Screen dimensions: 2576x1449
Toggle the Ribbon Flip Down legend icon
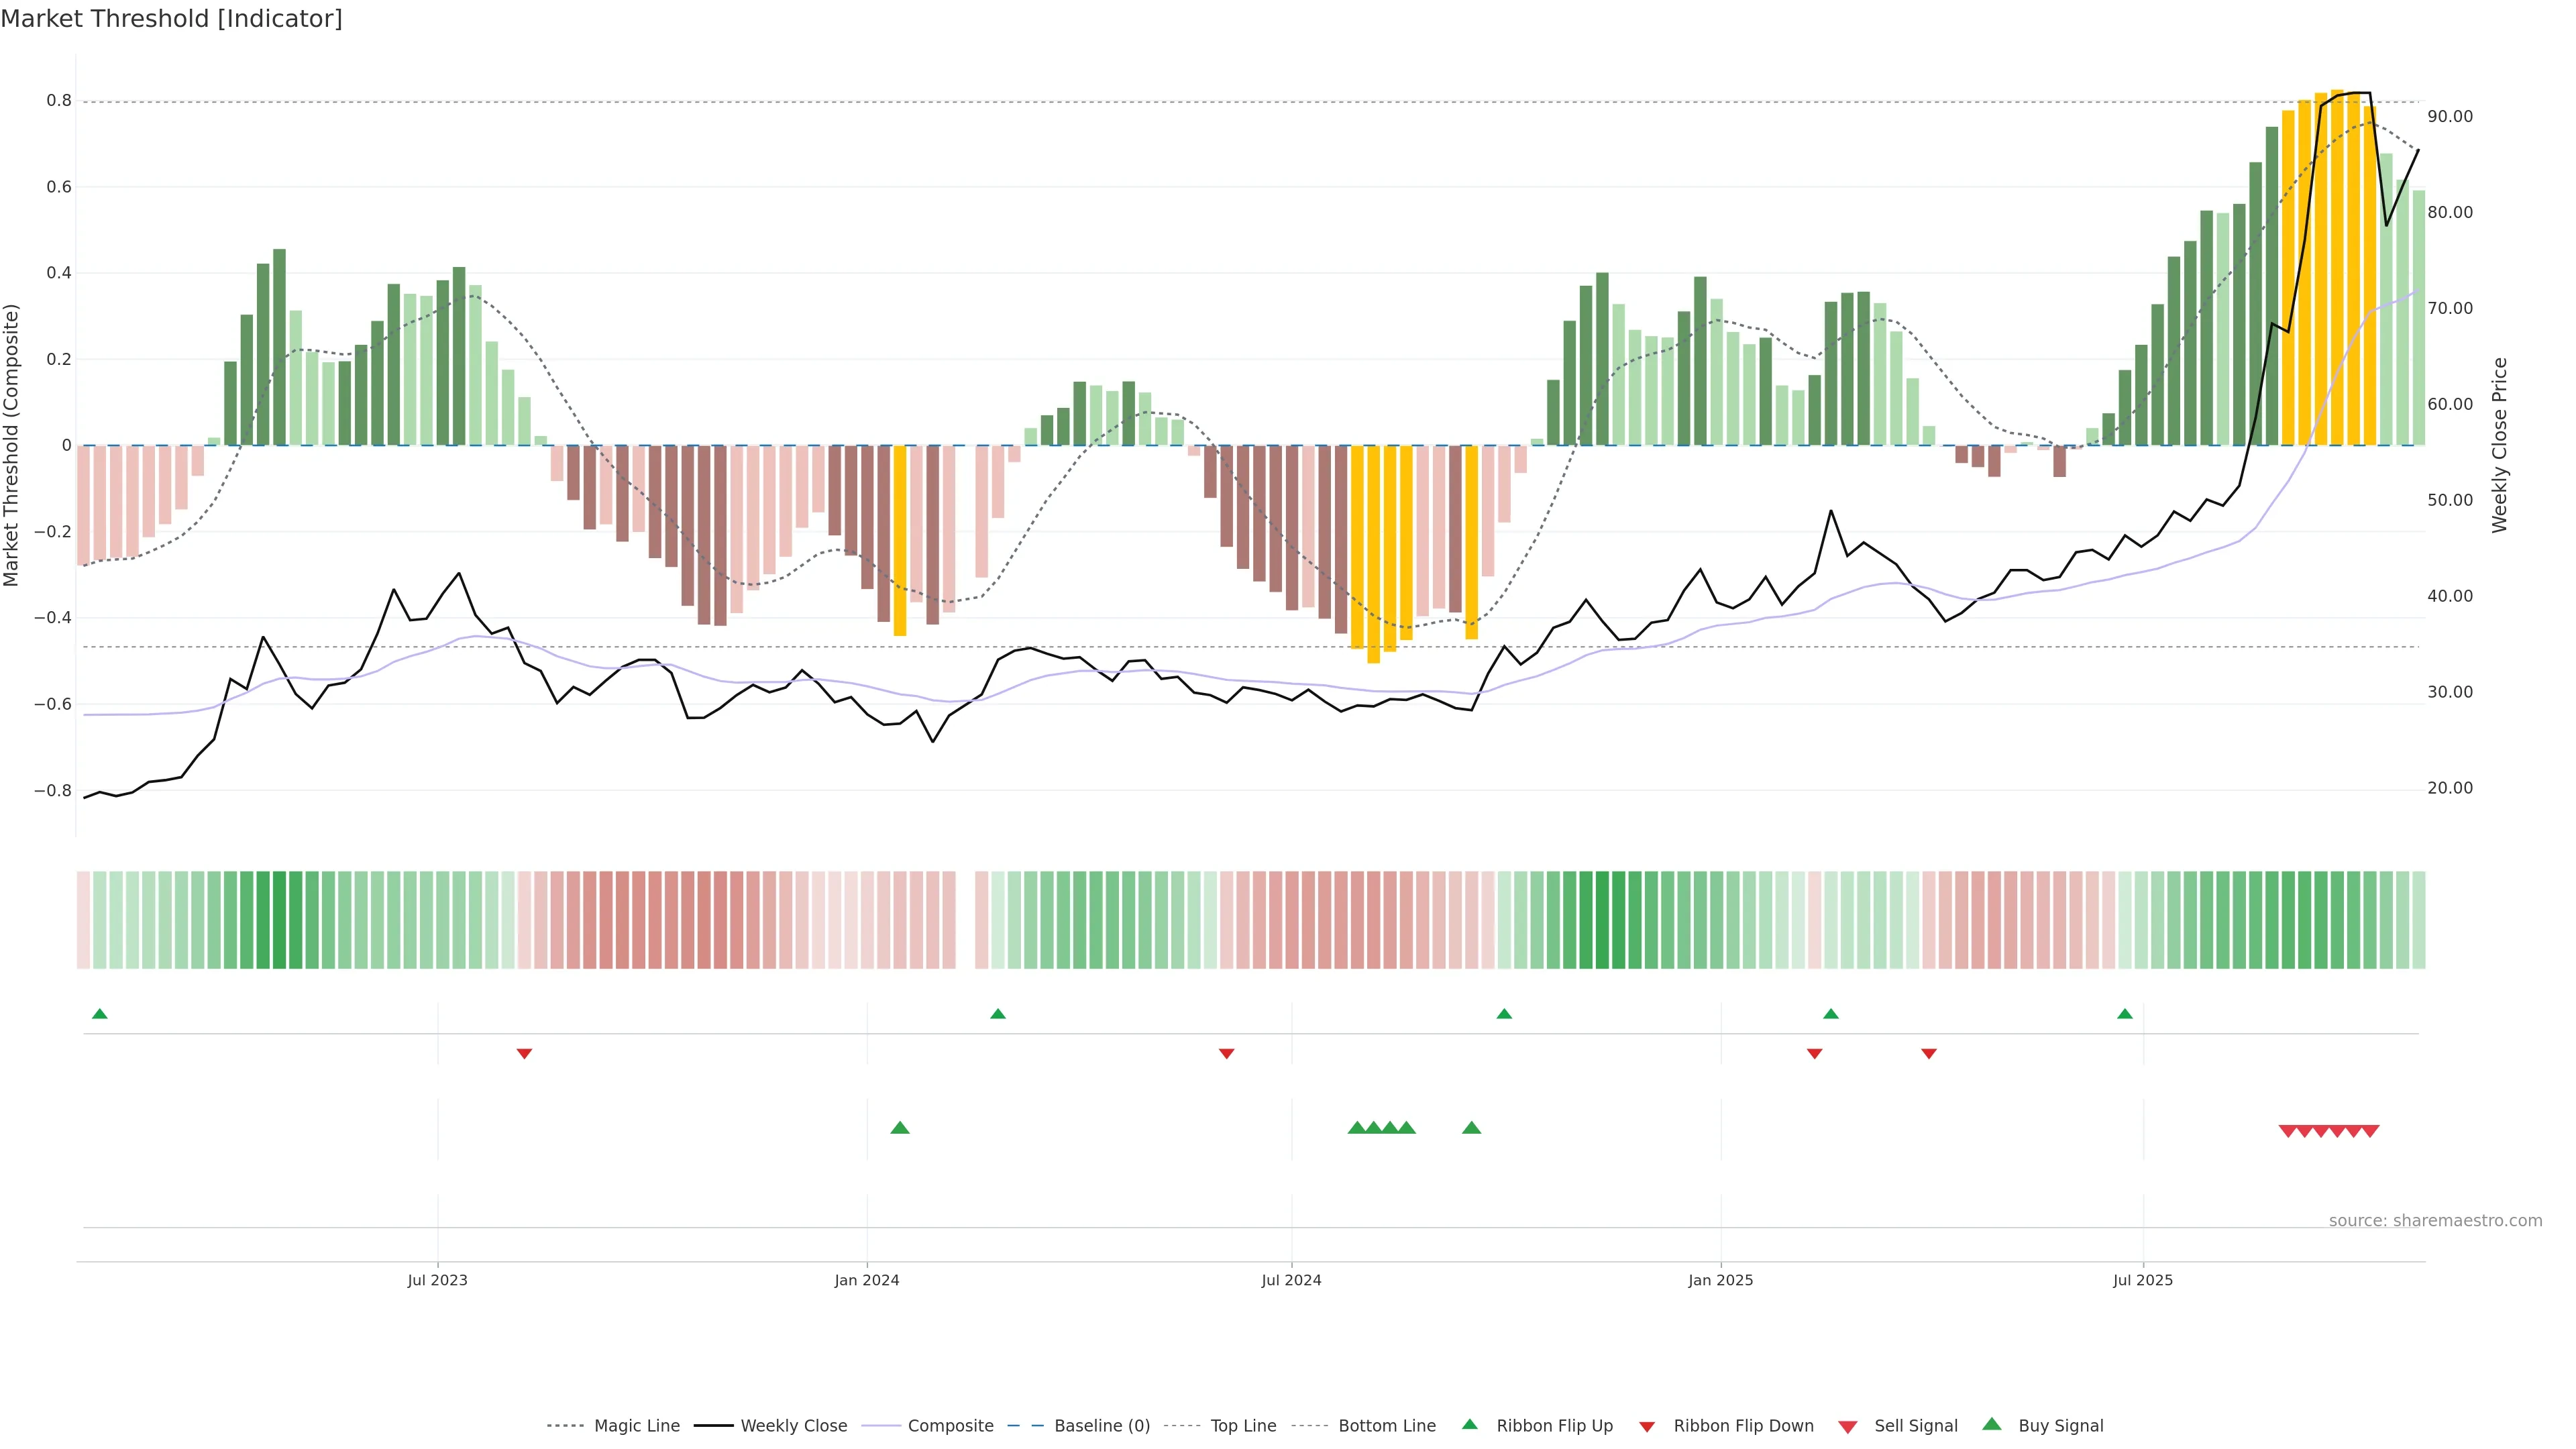pos(1647,1426)
